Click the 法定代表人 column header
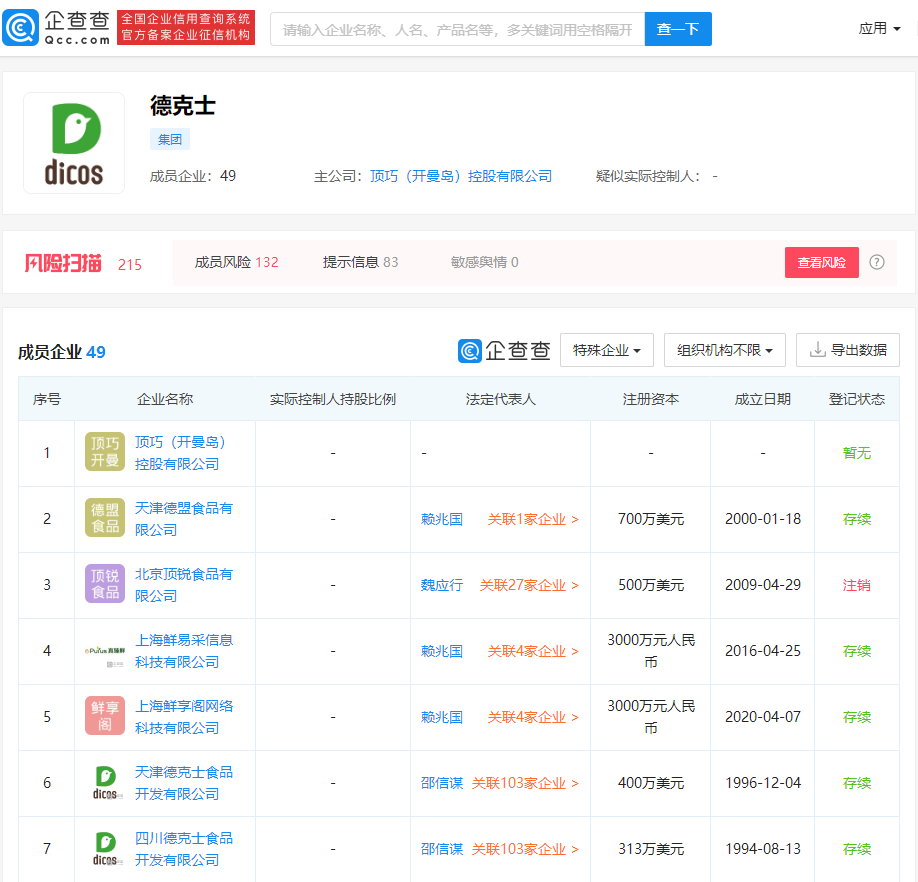This screenshot has width=918, height=882. coord(501,399)
